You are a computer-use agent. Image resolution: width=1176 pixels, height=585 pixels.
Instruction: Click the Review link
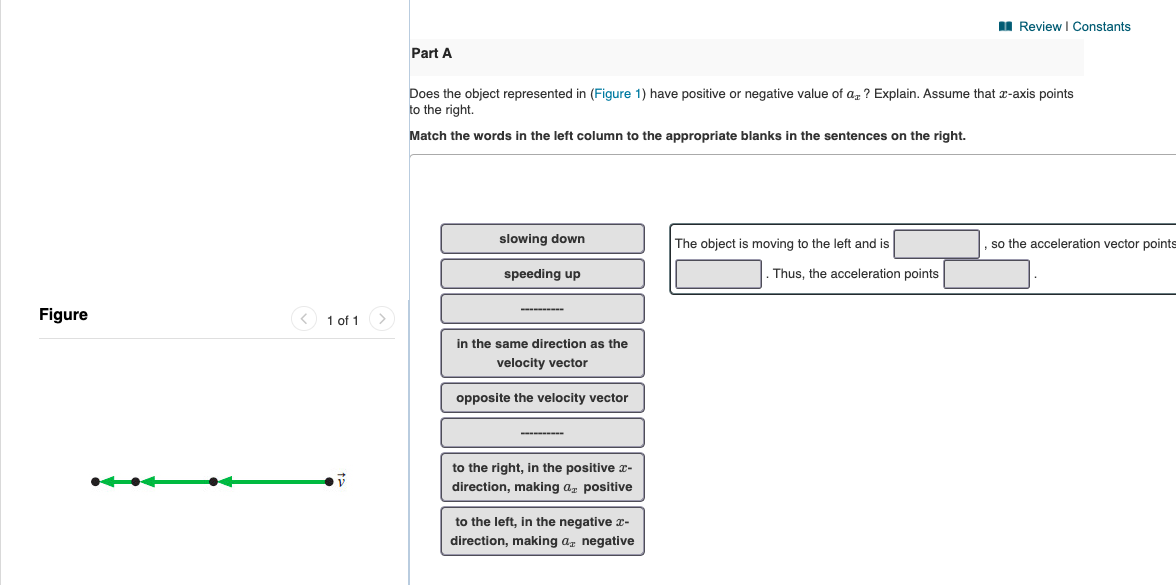(x=1040, y=26)
